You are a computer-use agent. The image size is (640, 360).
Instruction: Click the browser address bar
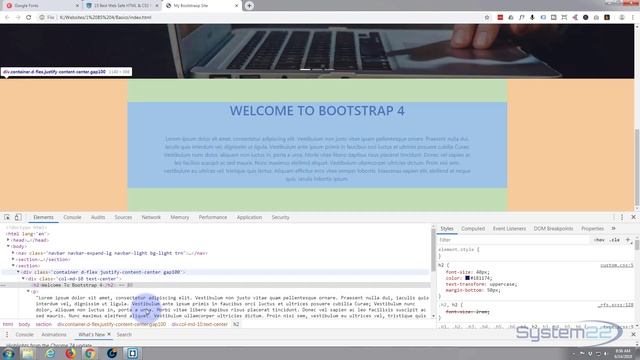click(261, 18)
